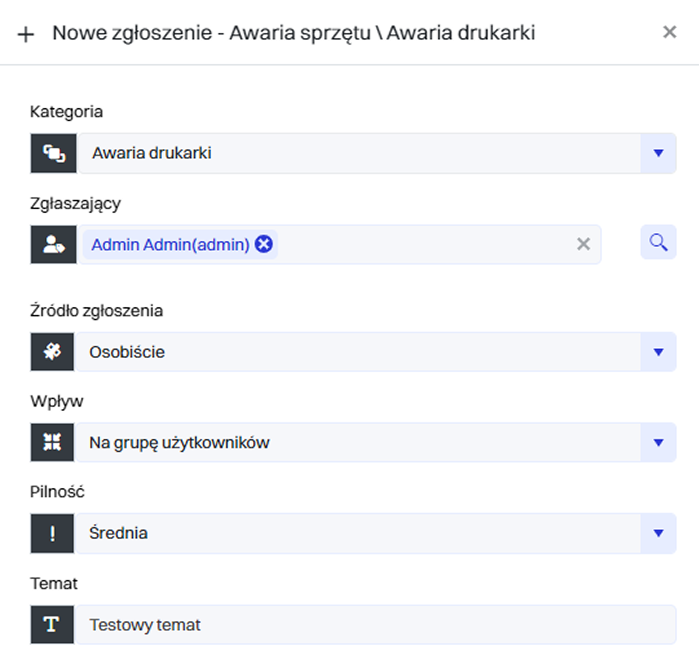Click the Pilność exclamation mark icon

[53, 533]
